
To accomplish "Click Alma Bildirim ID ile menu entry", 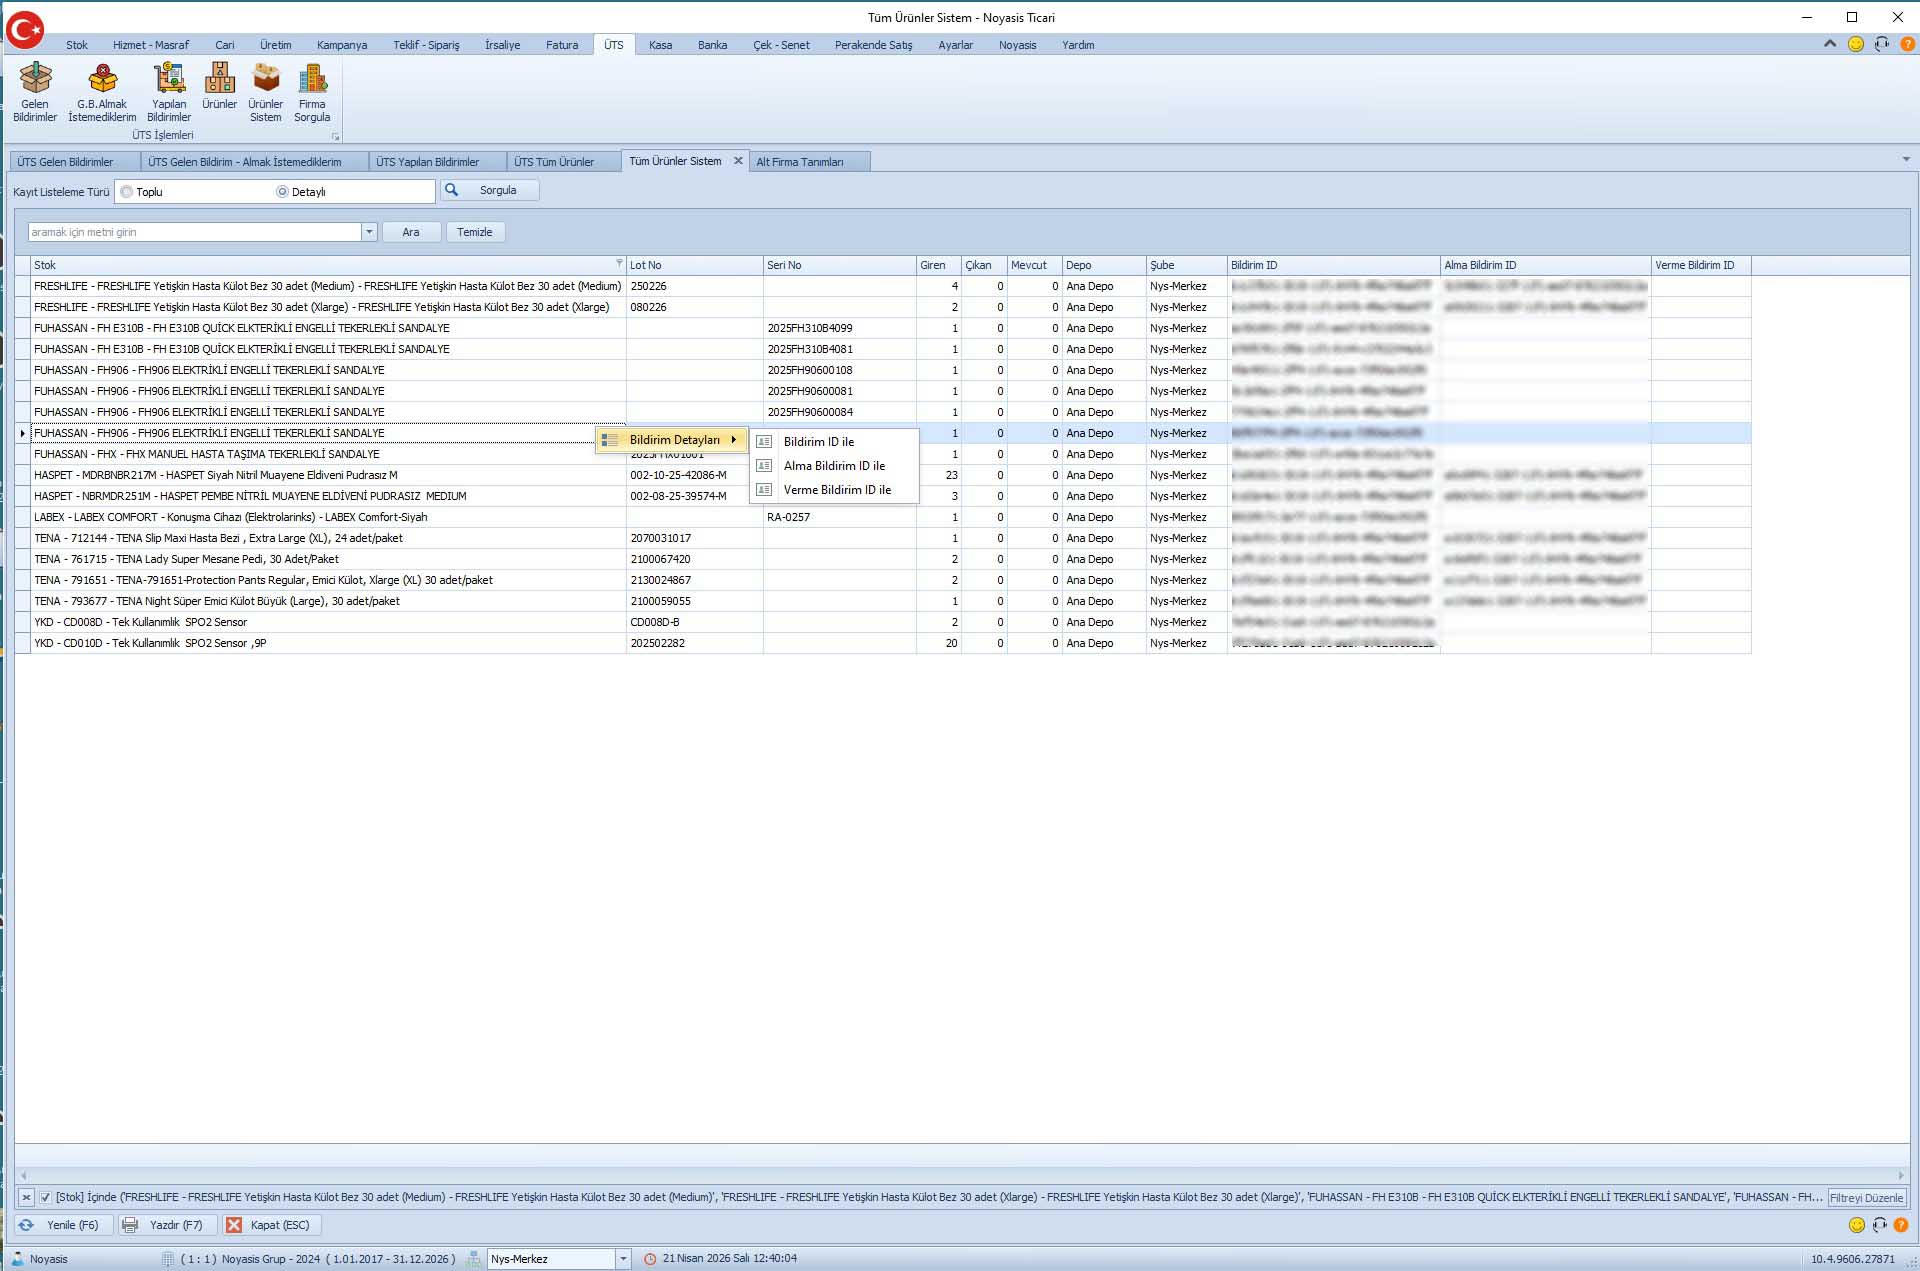I will click(x=834, y=466).
